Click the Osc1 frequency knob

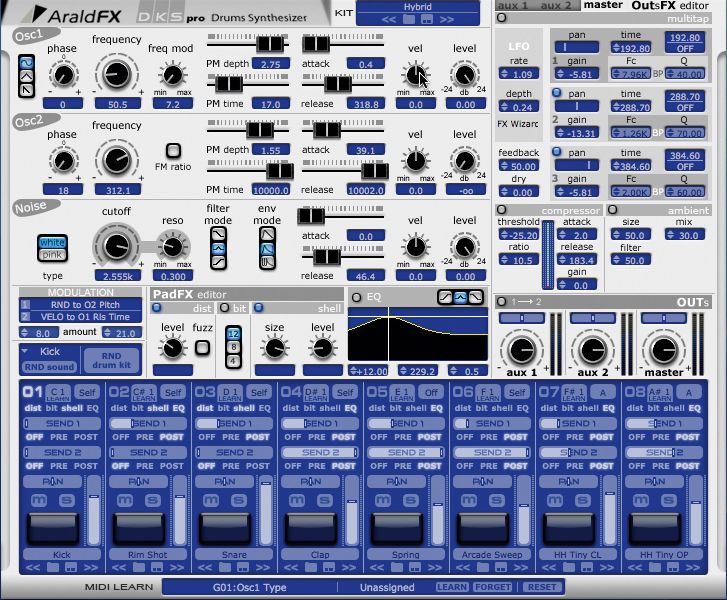(x=117, y=74)
